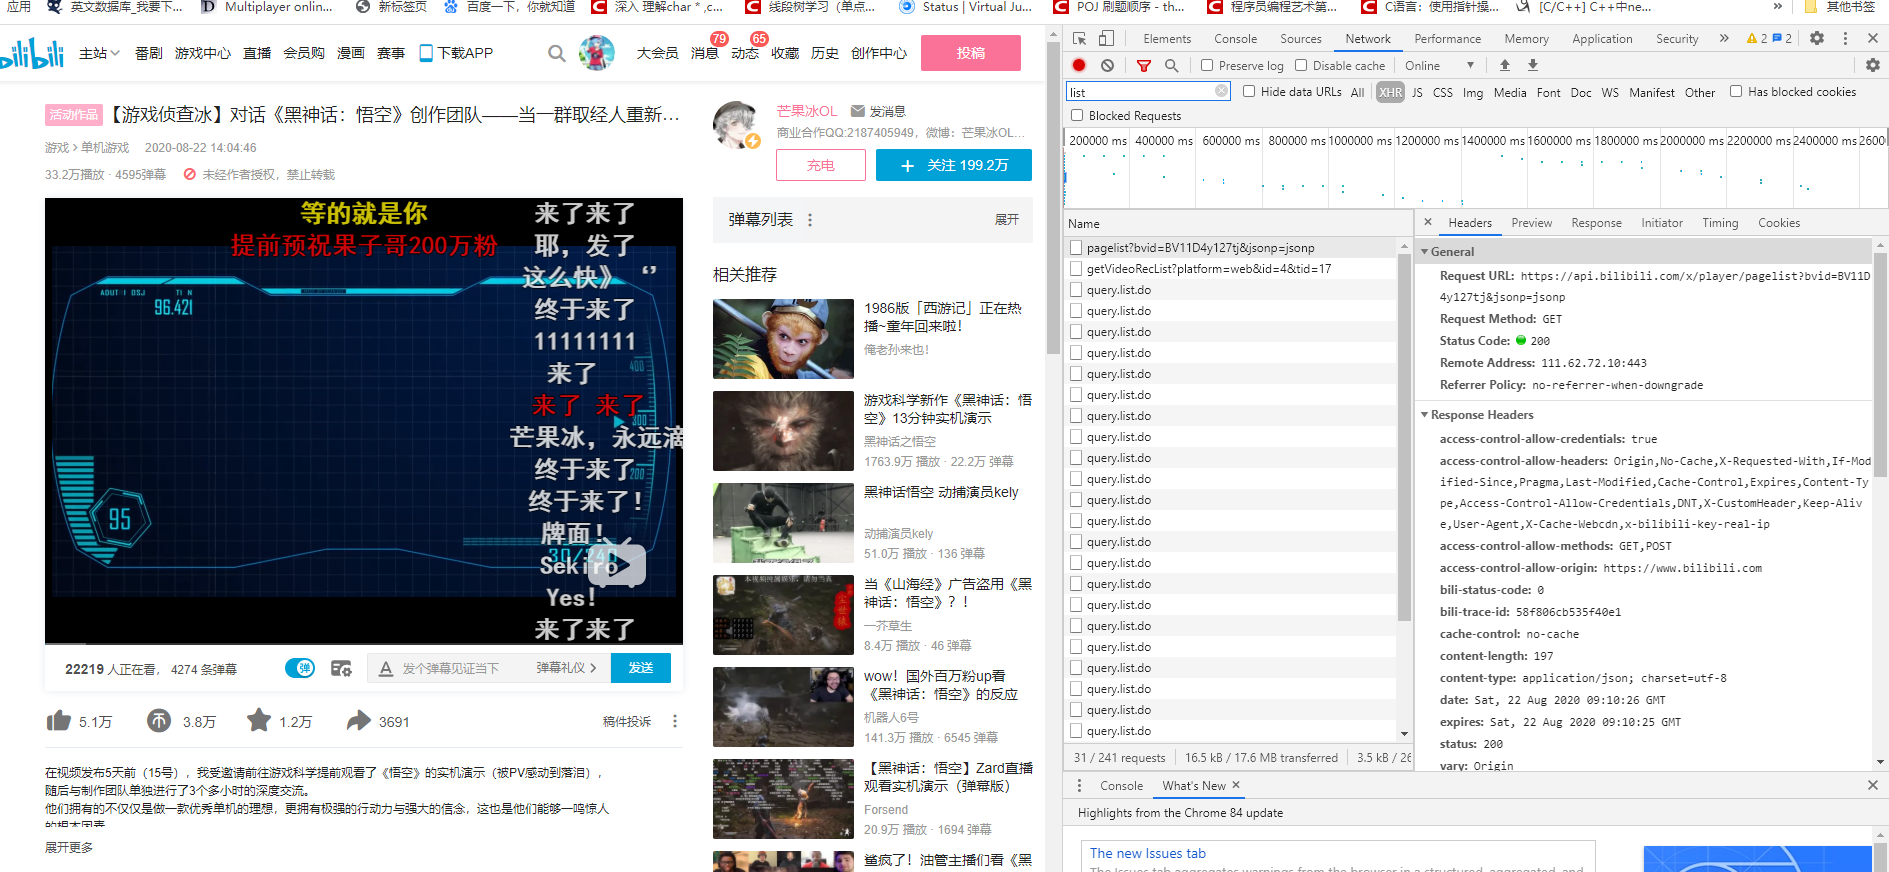Open the 主站 dropdown in bilibili header
1889x872 pixels.
[x=100, y=53]
